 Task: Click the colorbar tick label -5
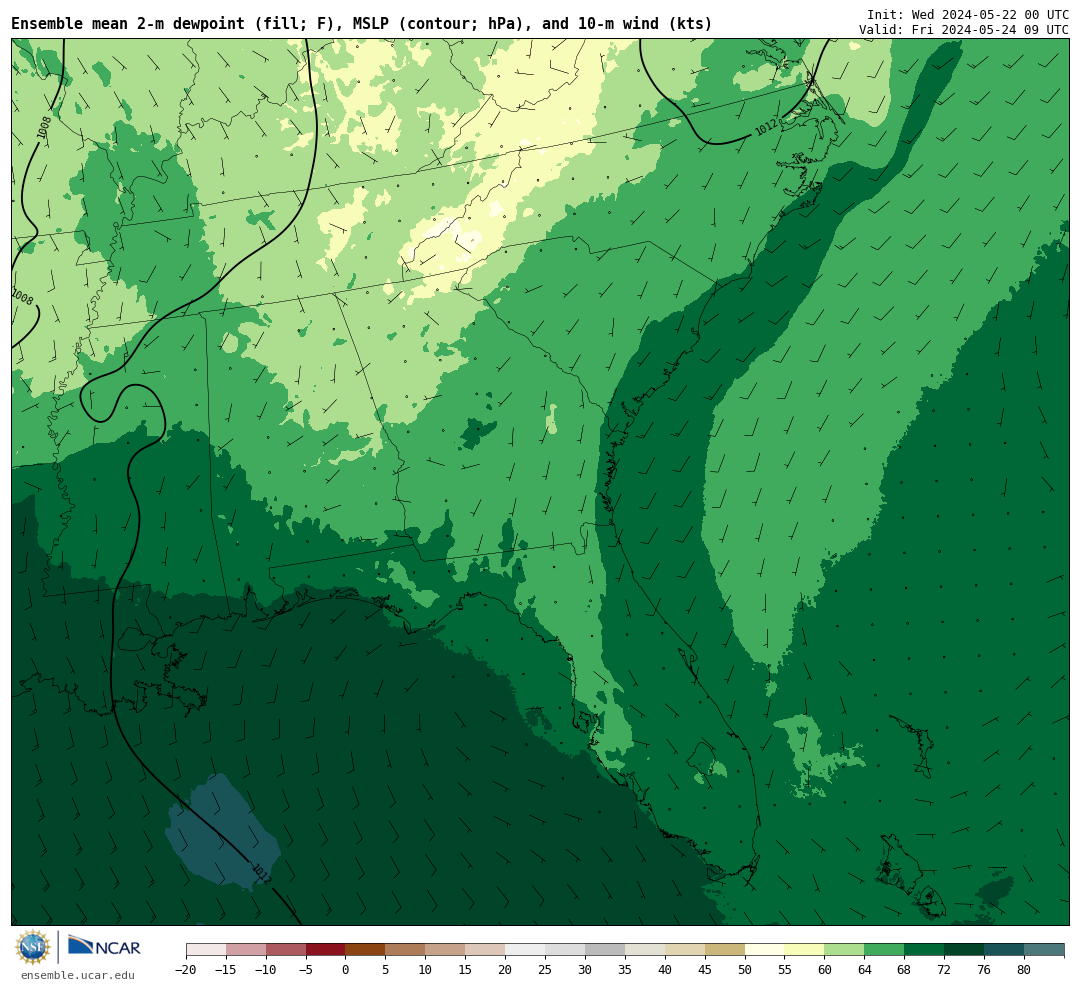306,970
